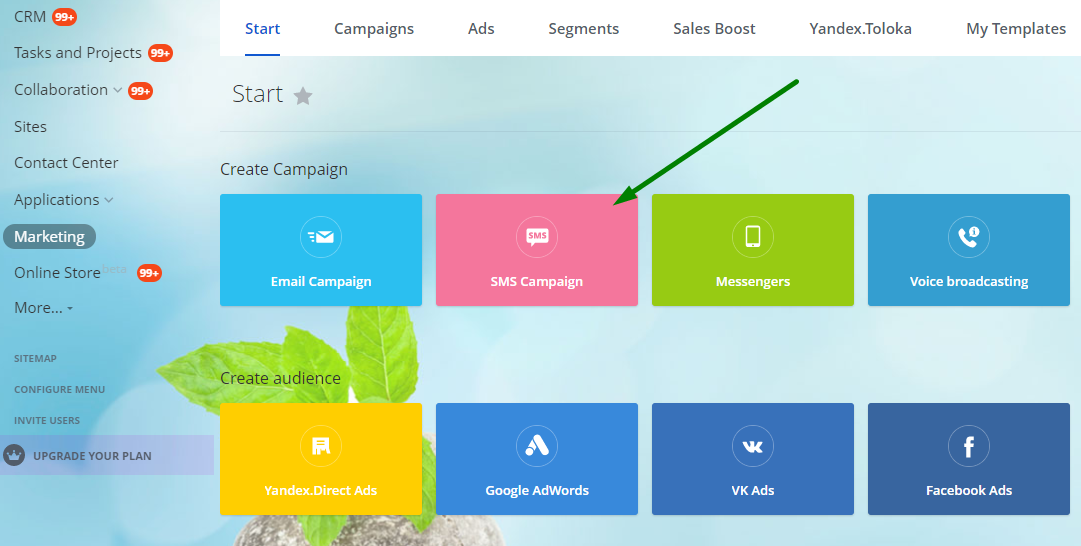This screenshot has width=1081, height=546.
Task: Click the SMS Campaign tile label
Action: [x=537, y=282]
